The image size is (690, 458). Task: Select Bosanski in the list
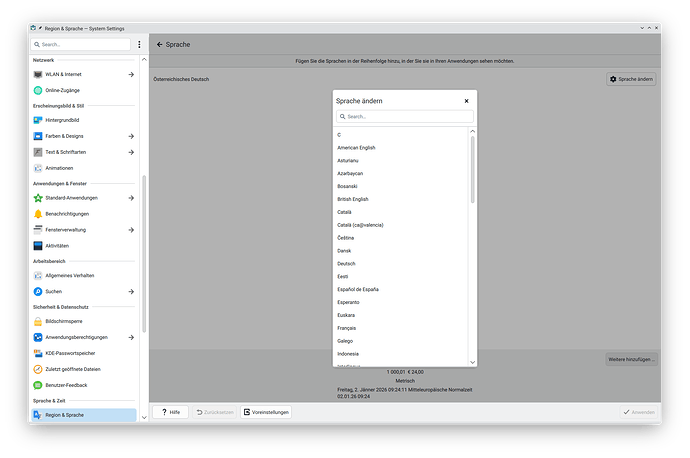[401, 187]
